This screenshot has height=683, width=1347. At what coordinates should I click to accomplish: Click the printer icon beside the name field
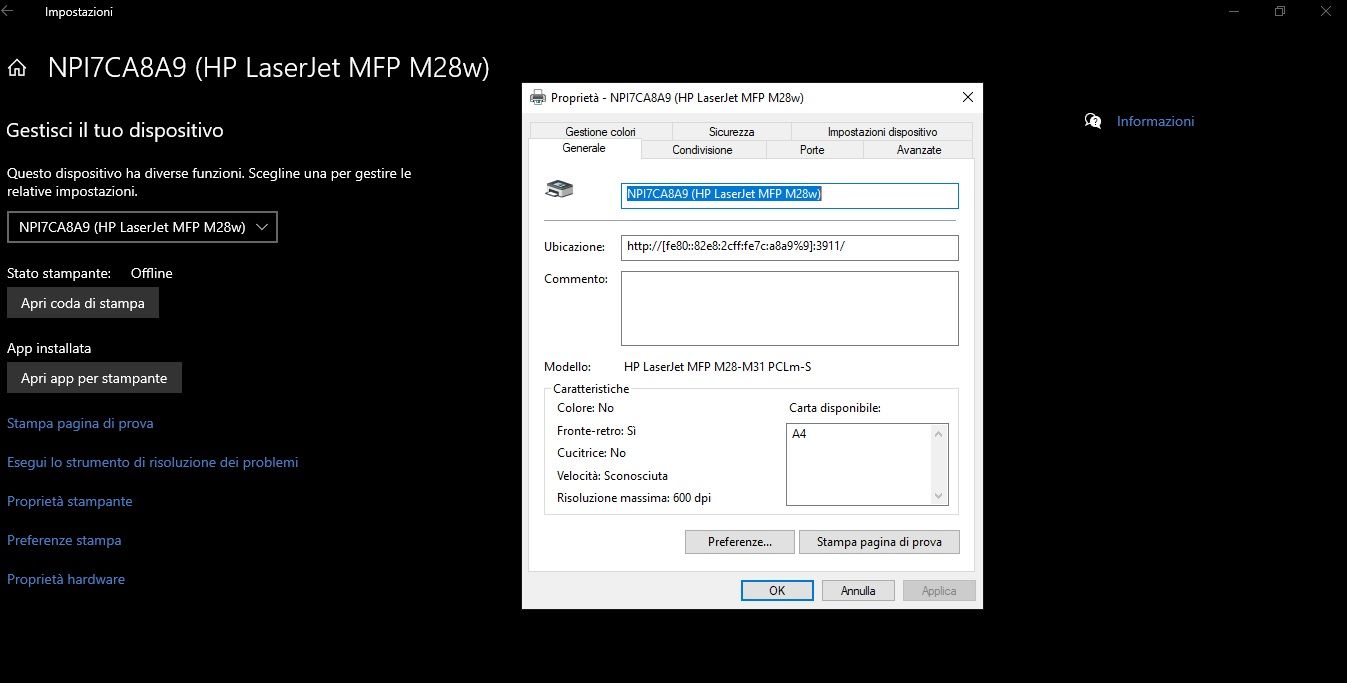[x=559, y=188]
